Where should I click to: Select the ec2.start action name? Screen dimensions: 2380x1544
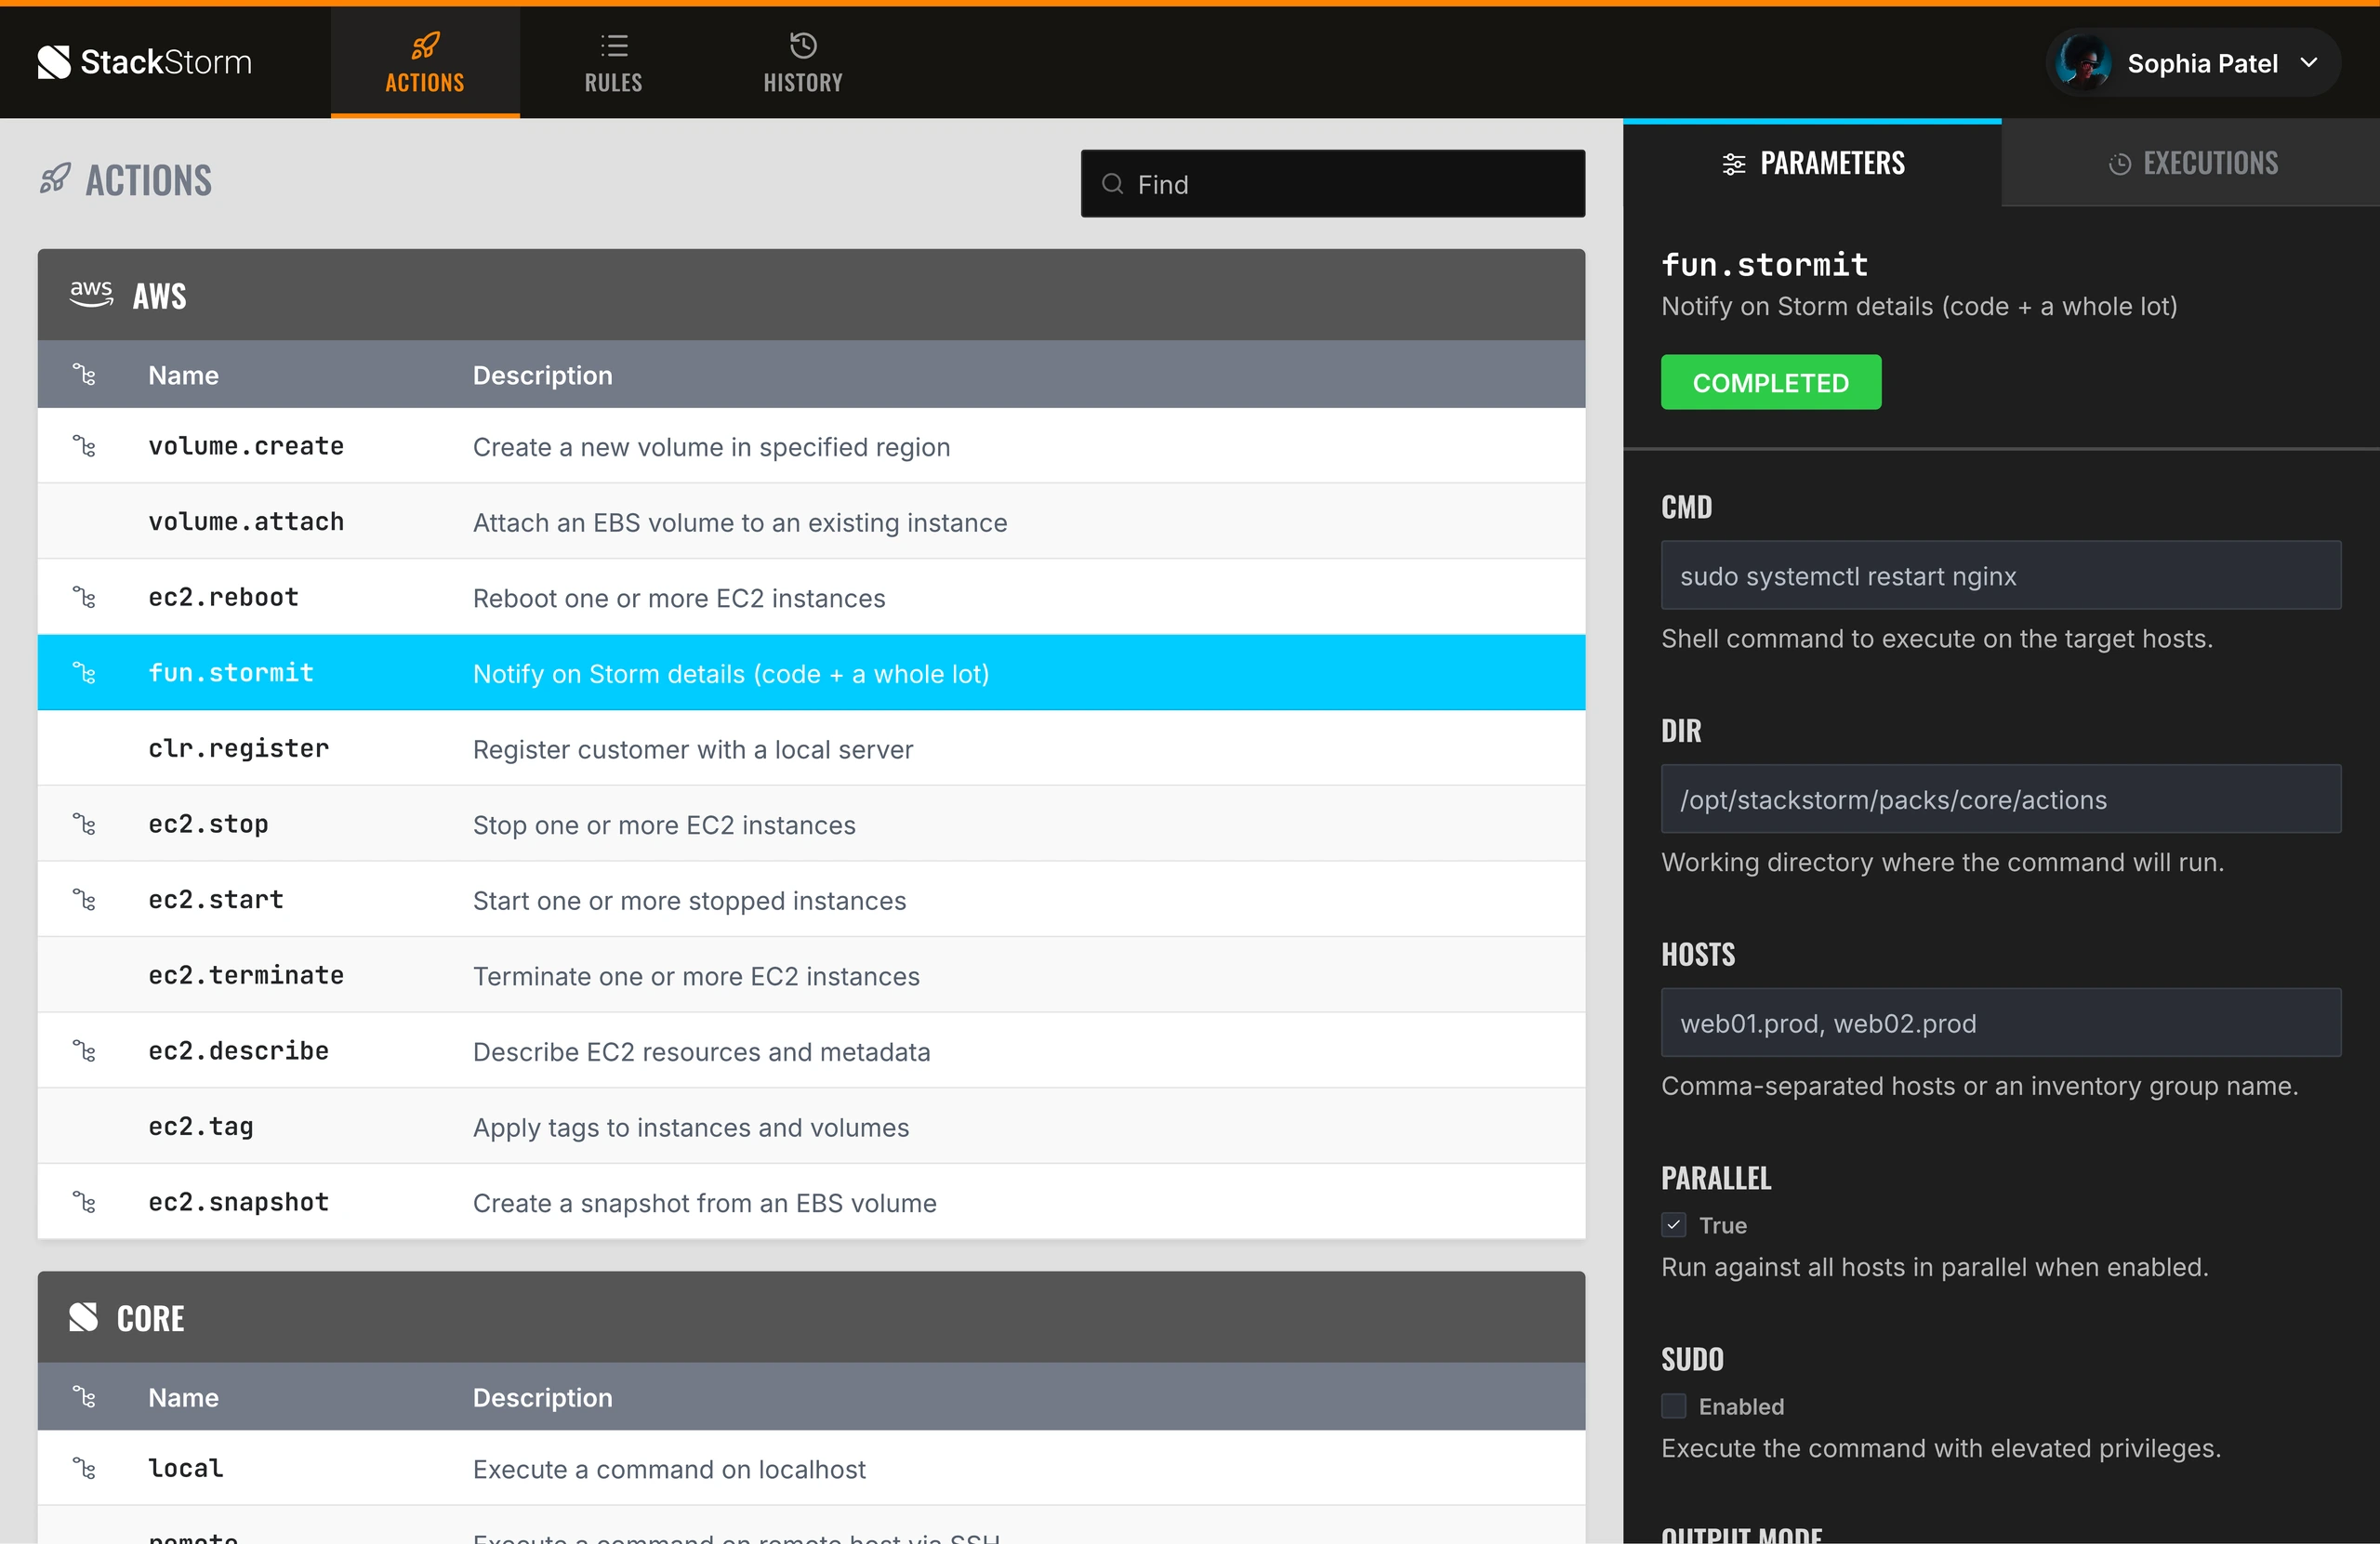(x=216, y=900)
